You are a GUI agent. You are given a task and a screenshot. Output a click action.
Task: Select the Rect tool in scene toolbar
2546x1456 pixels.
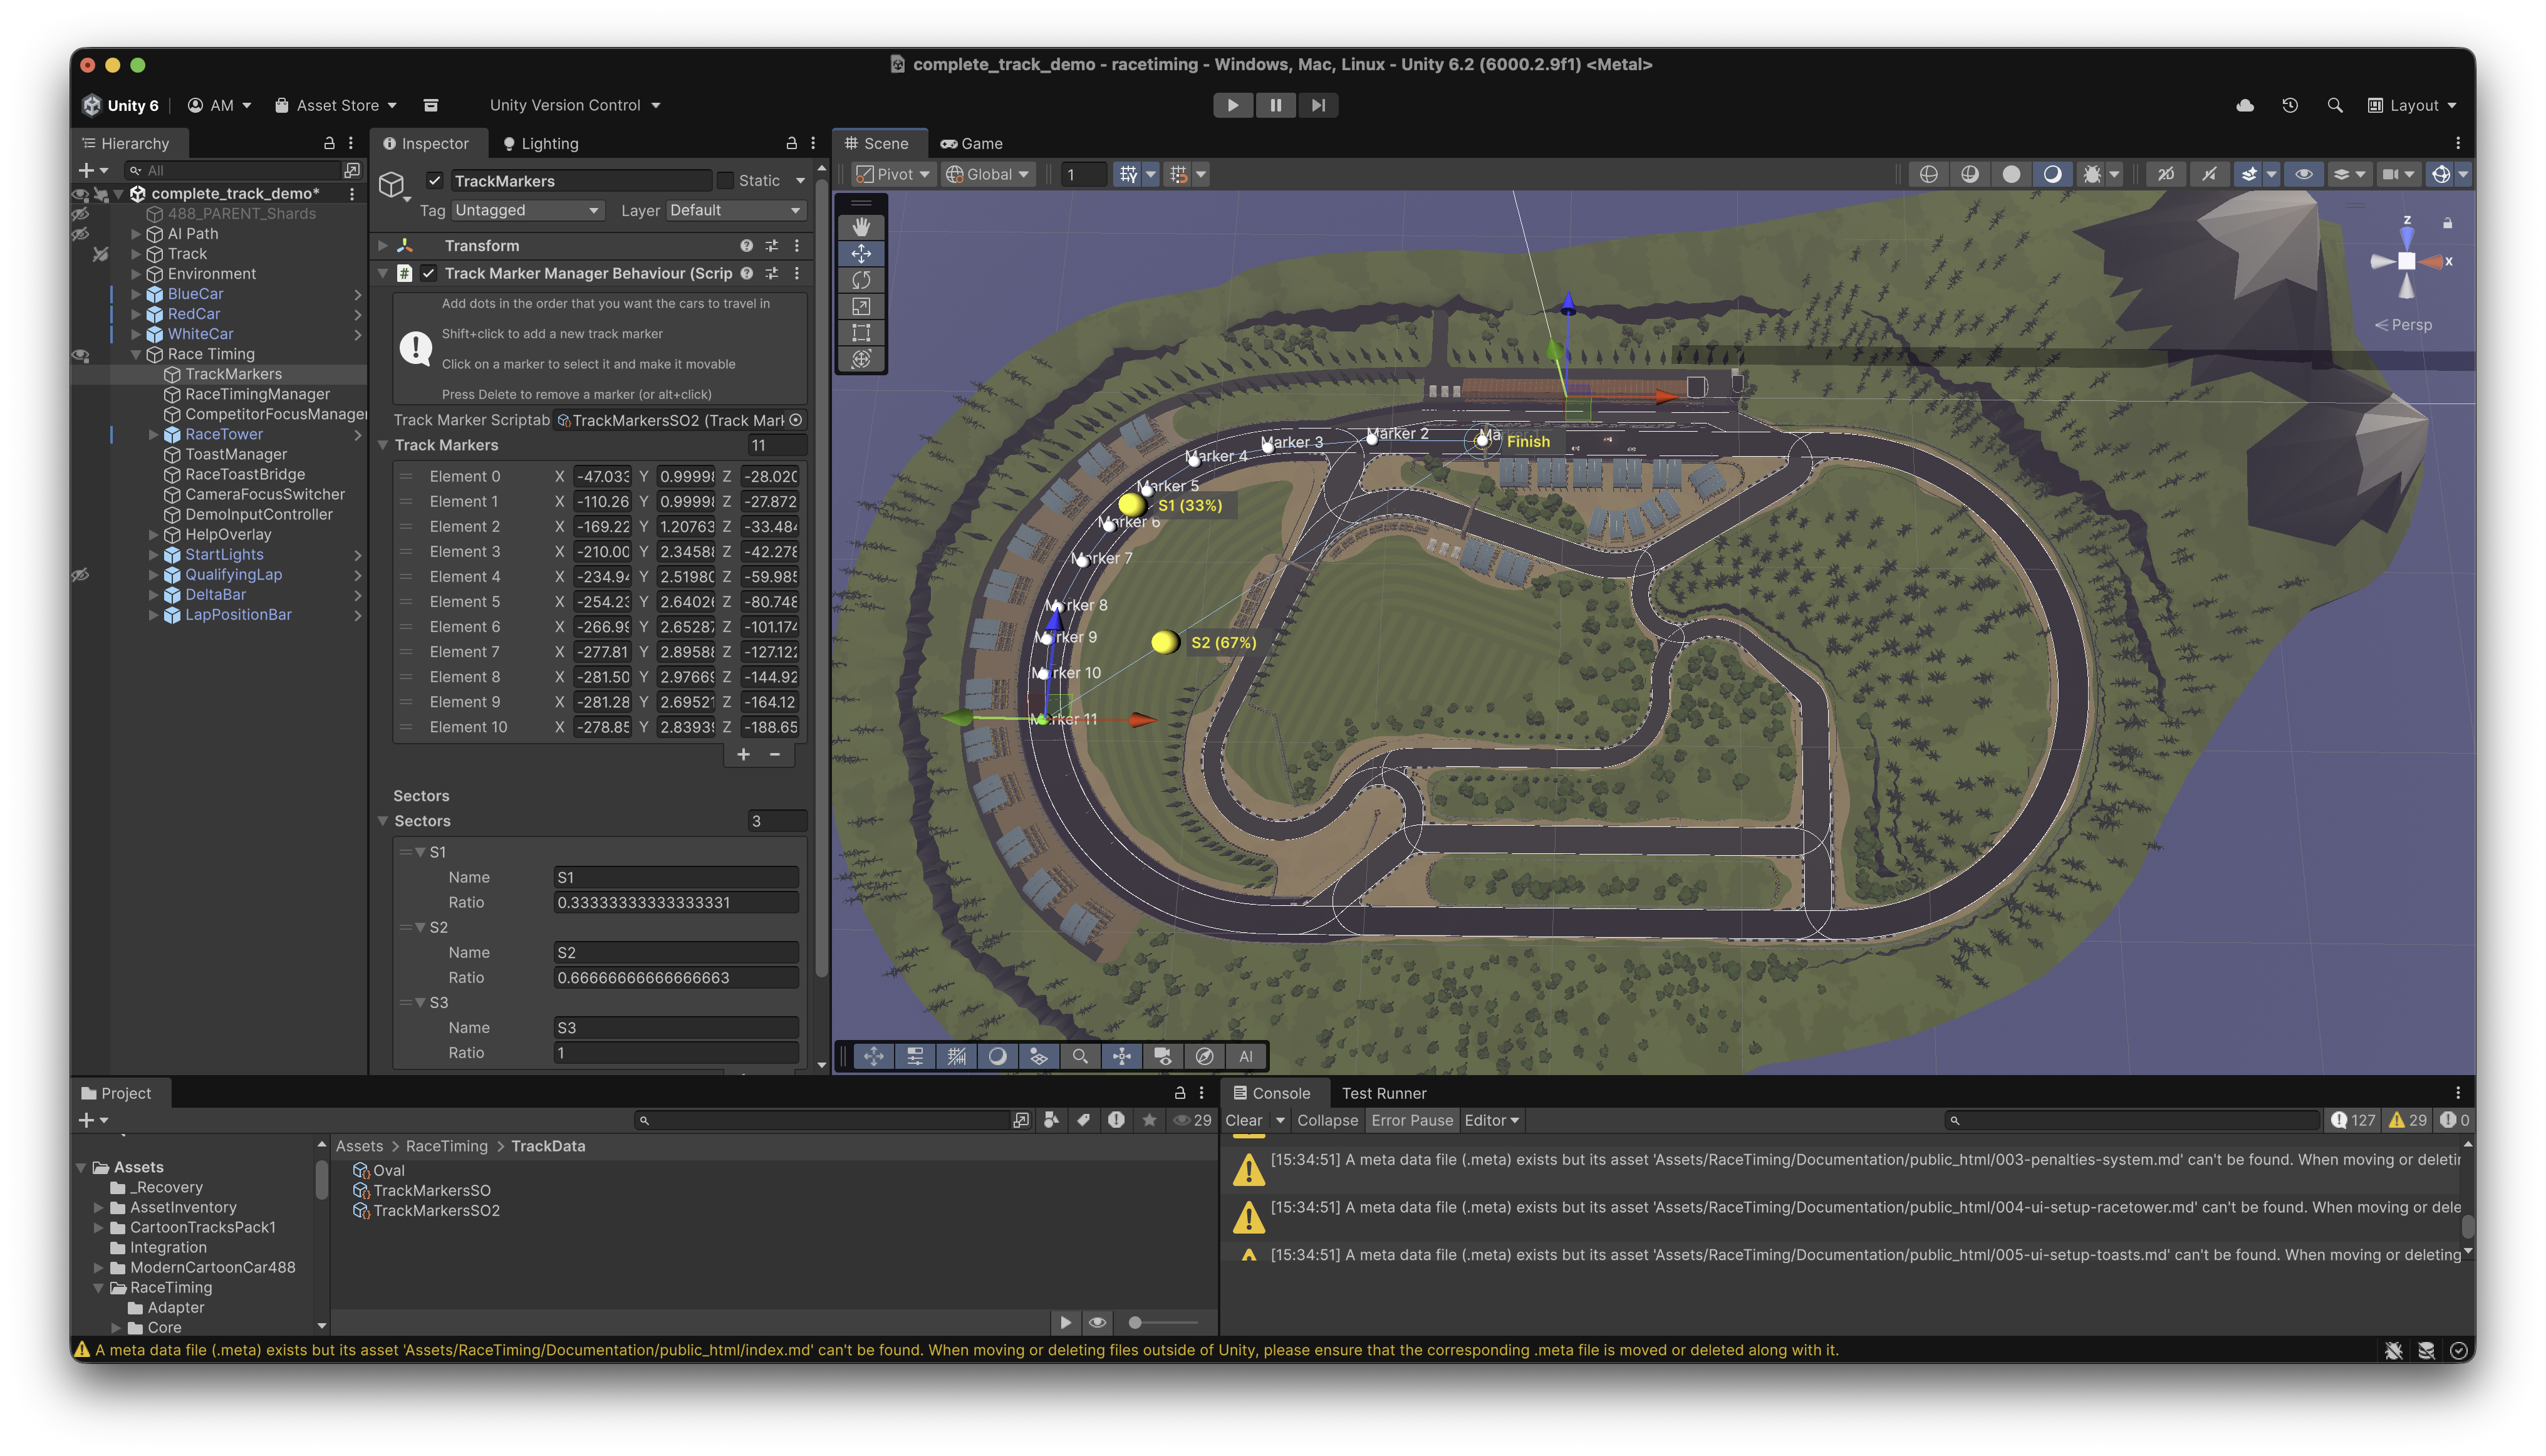pyautogui.click(x=861, y=333)
